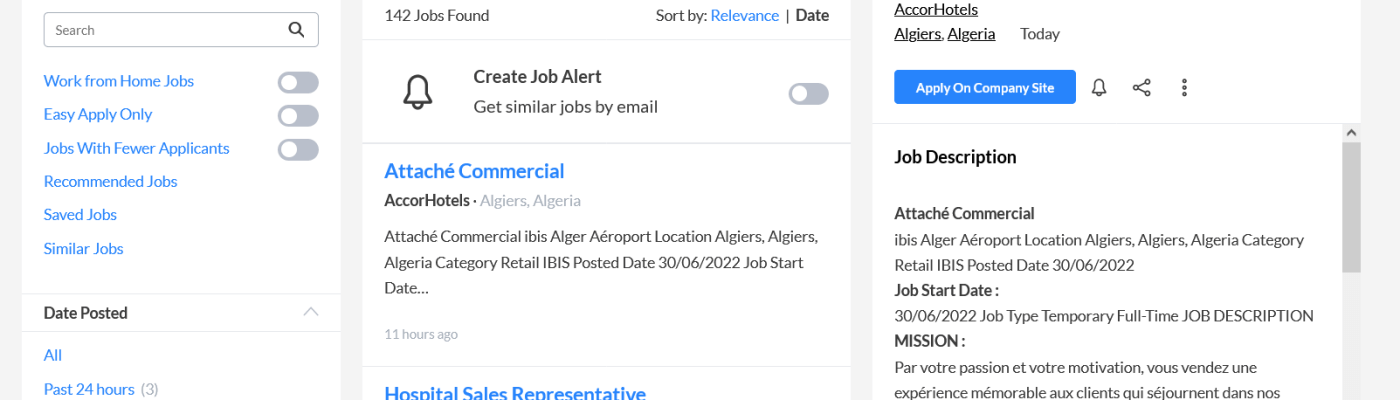Open the Recommended Jobs link
Image resolution: width=1400 pixels, height=400 pixels.
point(110,181)
